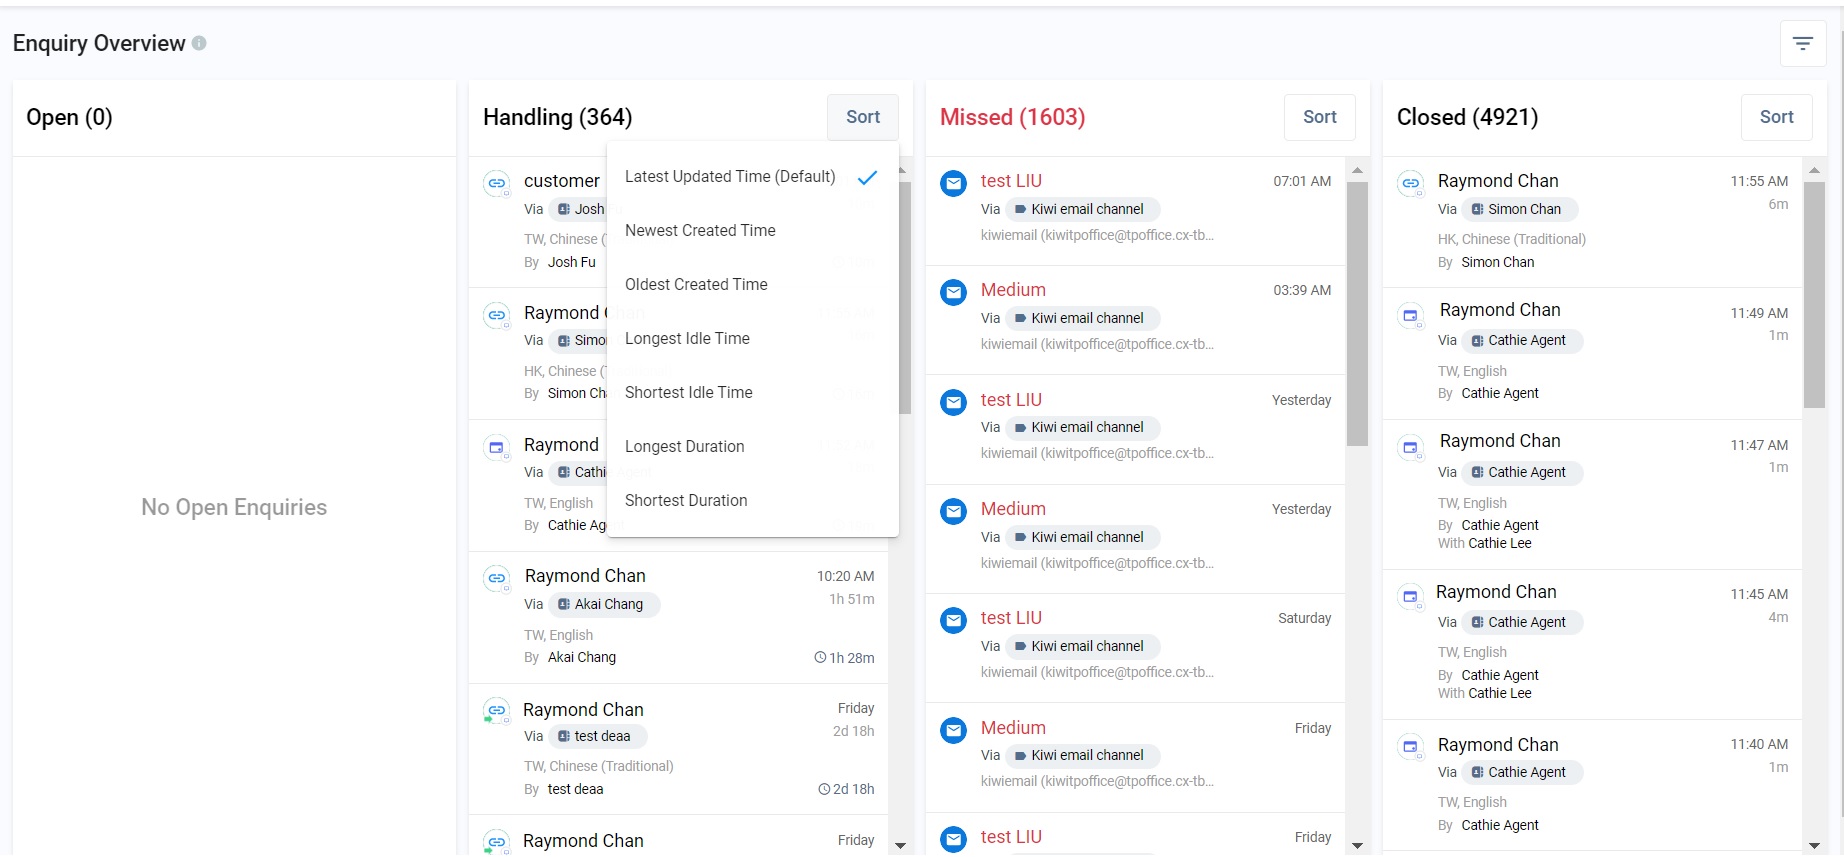Viewport: 1844px width, 857px height.
Task: Click the email icon of 07:01 AM test LIU
Action: 954,183
